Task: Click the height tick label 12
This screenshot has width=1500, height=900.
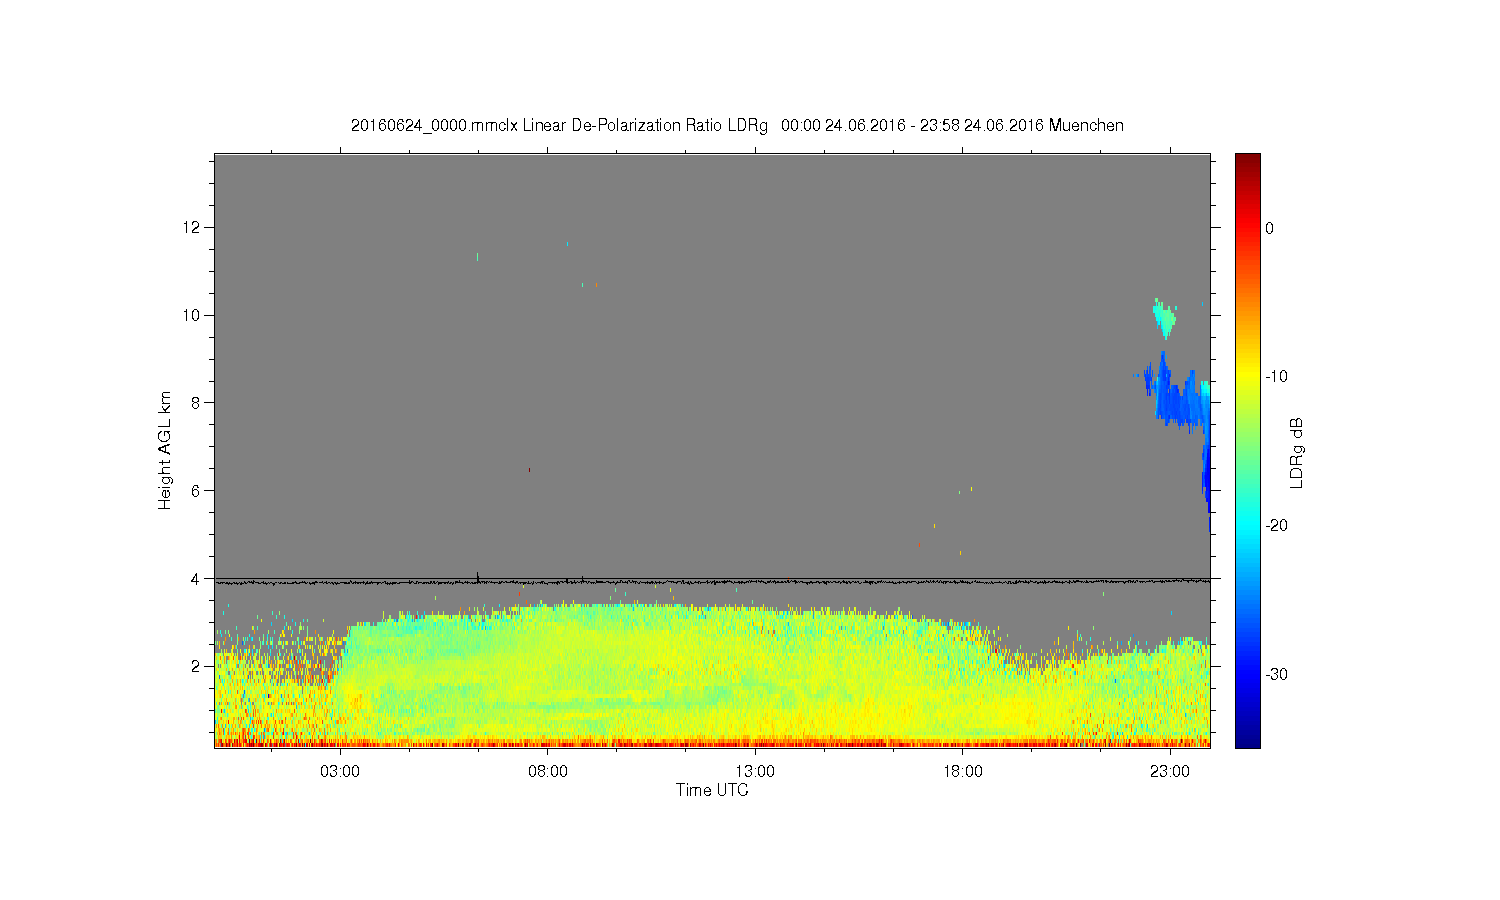Action: tap(194, 227)
